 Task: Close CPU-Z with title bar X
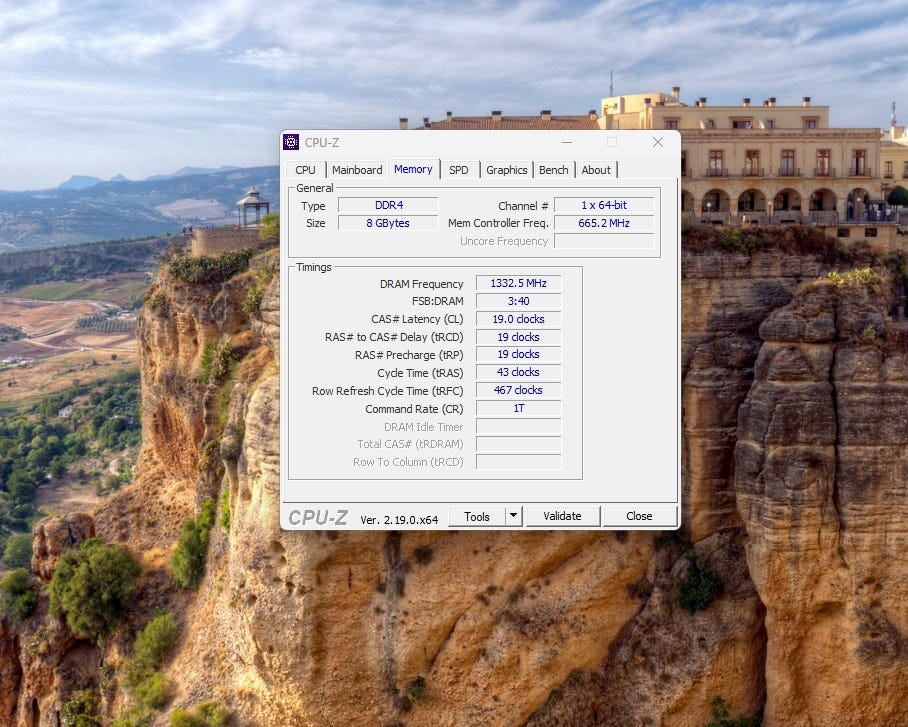tap(658, 142)
